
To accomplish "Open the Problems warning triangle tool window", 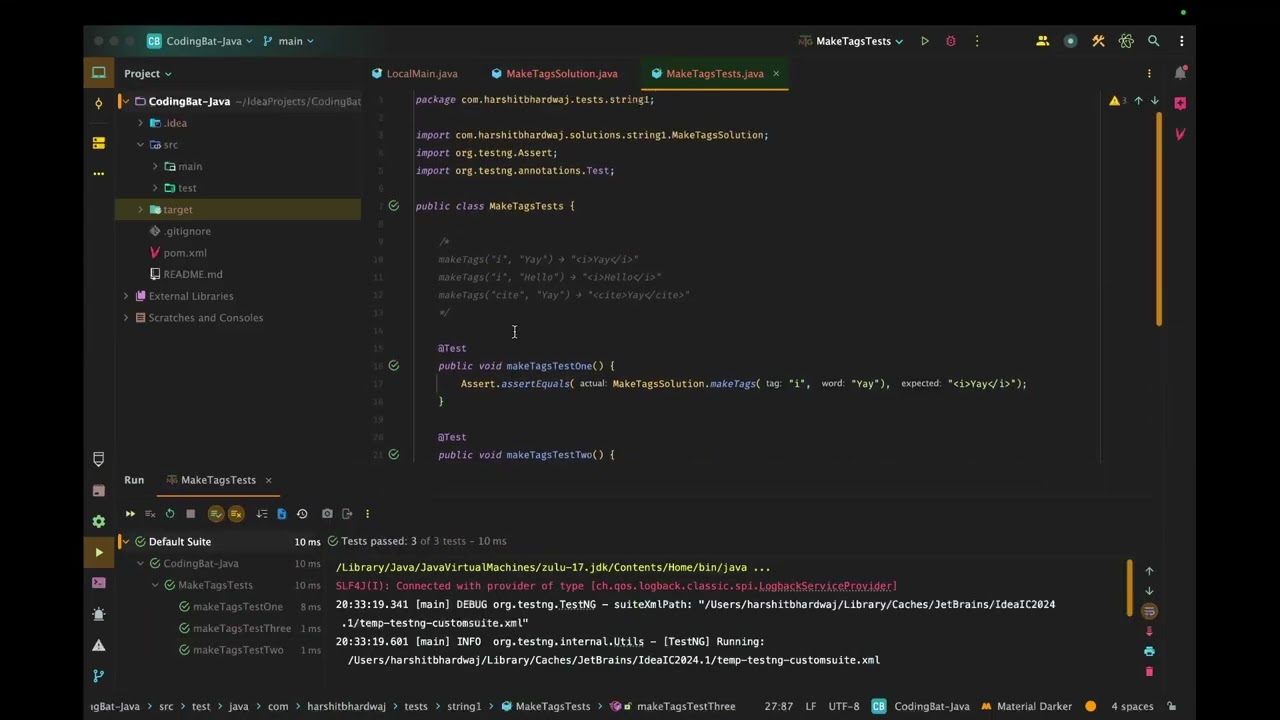I will [x=98, y=645].
